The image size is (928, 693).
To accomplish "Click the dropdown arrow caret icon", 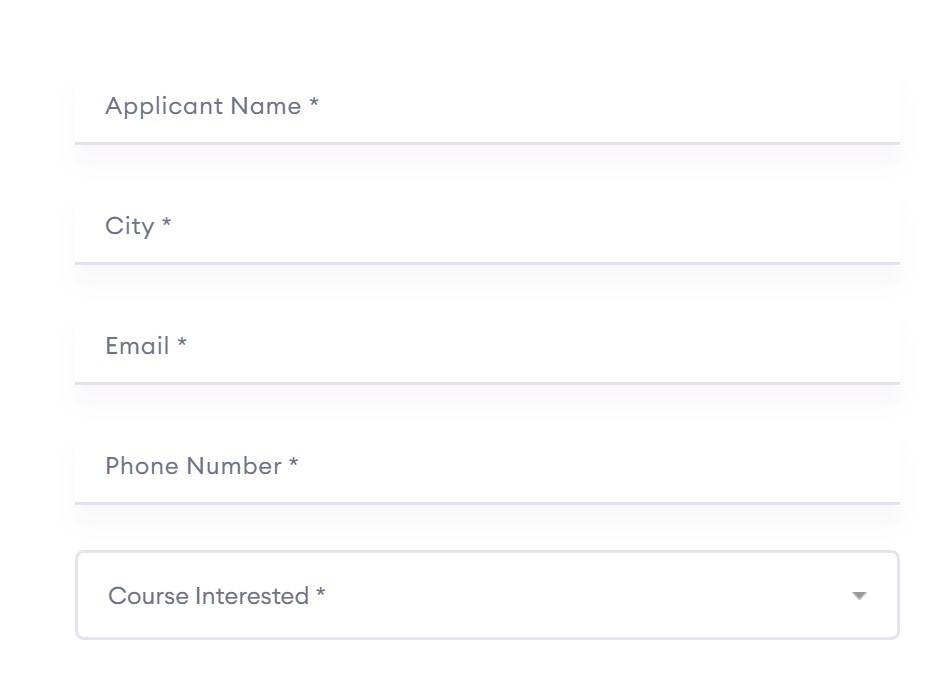I will [858, 596].
